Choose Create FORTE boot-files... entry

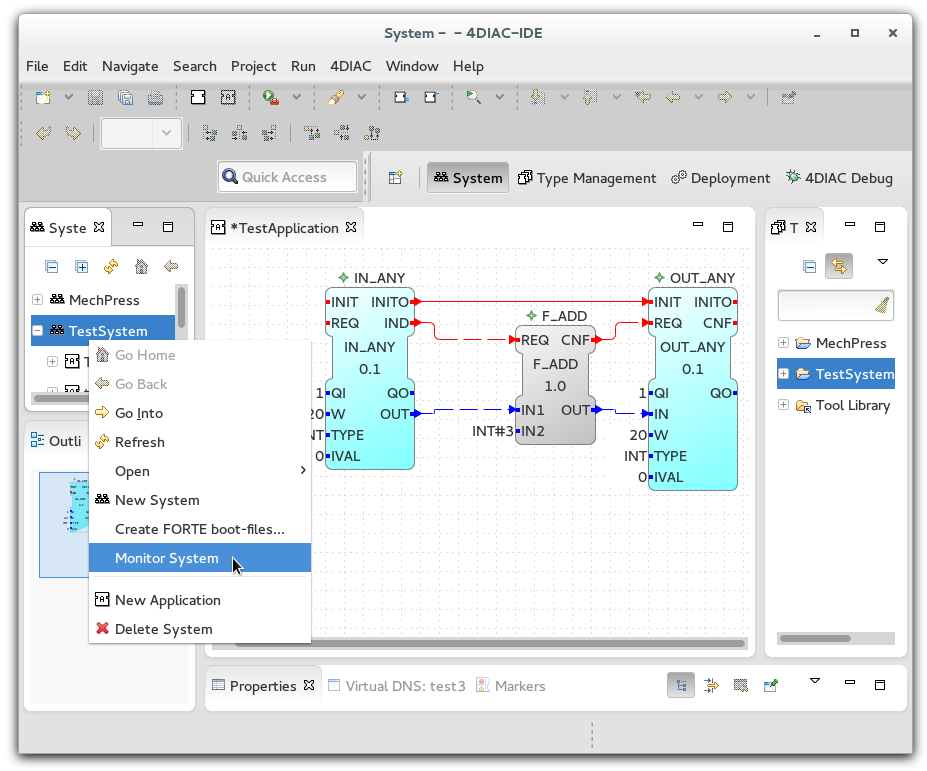pos(199,529)
